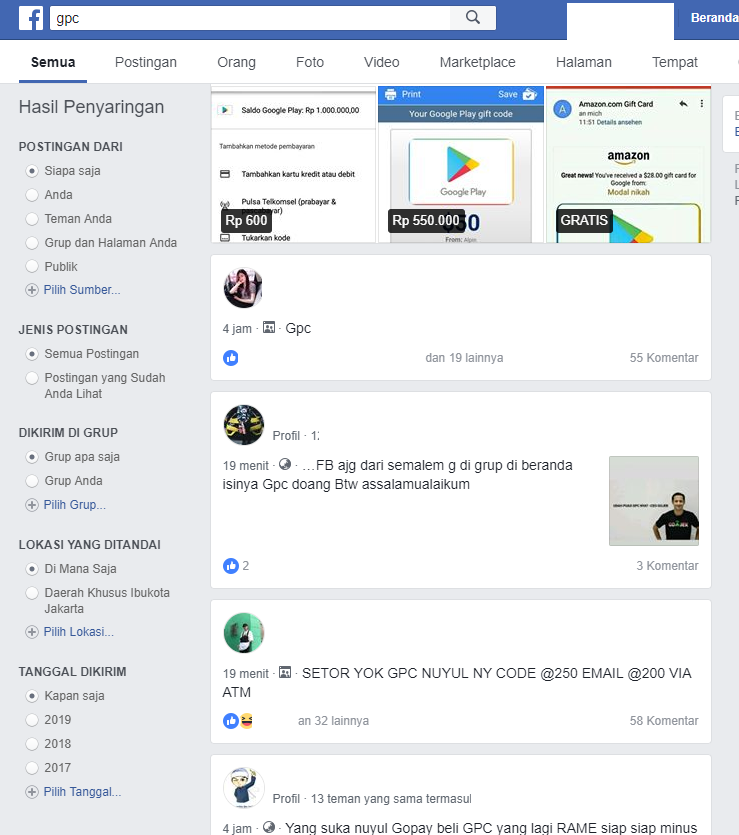The image size is (739, 835).
Task: Click the public globe icon next to 19 menit
Action: coord(285,464)
